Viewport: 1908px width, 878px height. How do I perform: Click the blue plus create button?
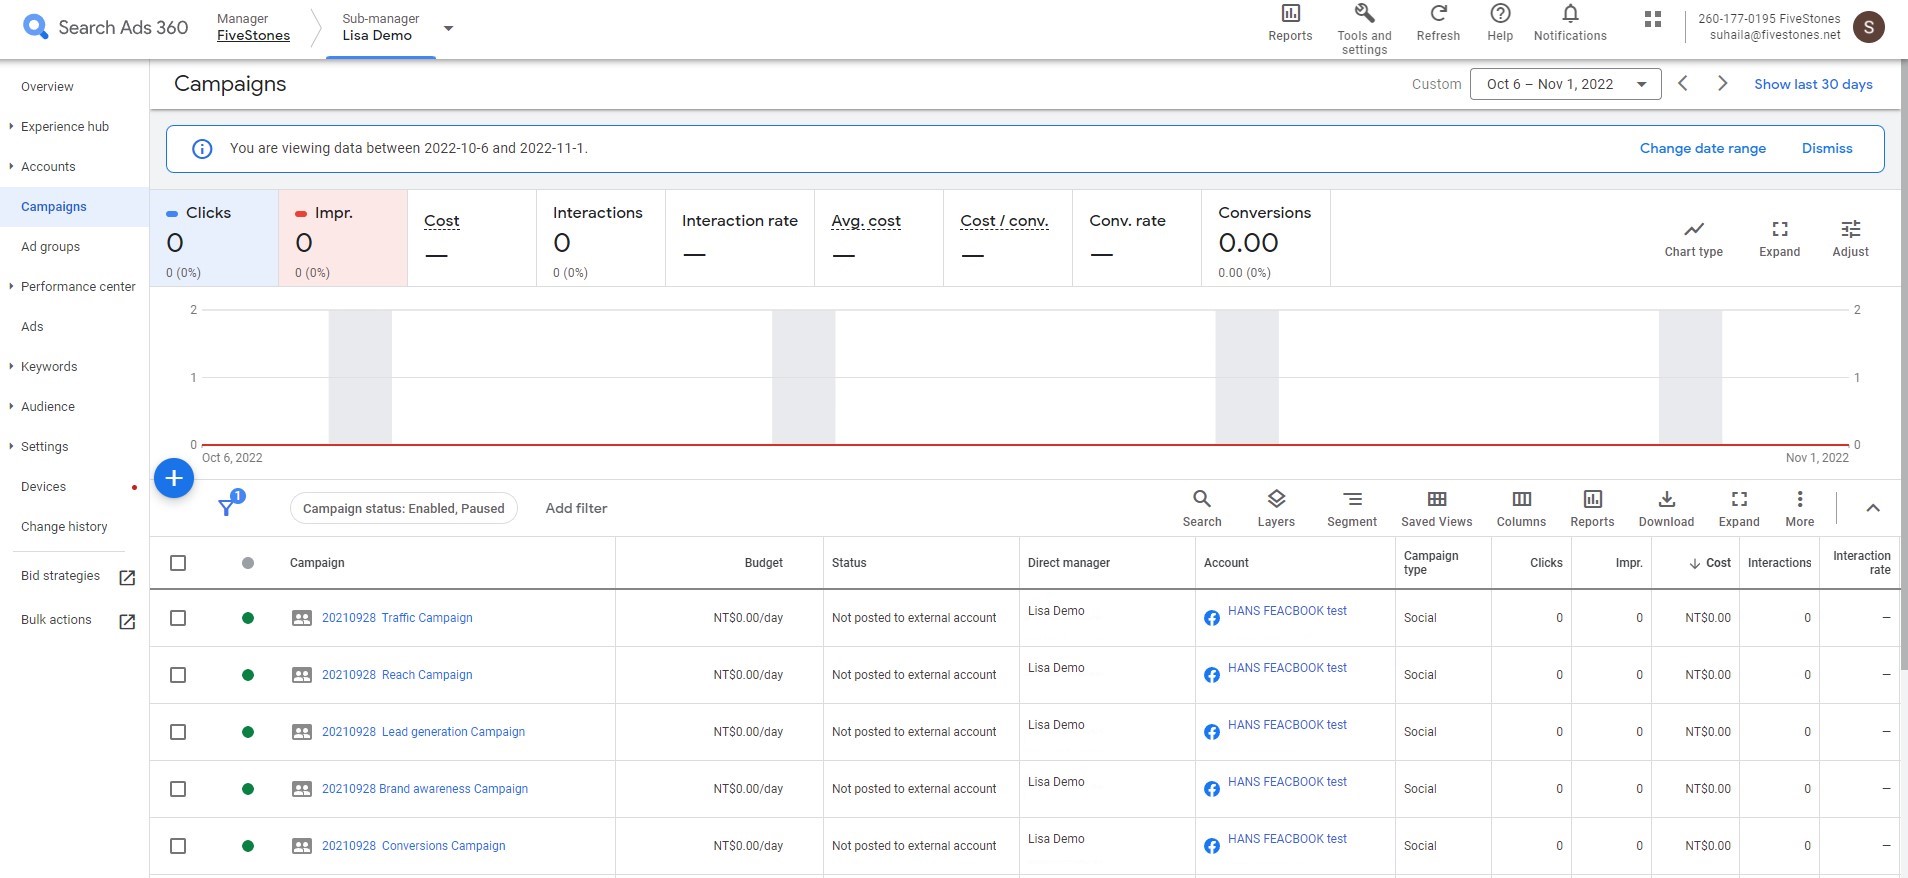(x=174, y=478)
